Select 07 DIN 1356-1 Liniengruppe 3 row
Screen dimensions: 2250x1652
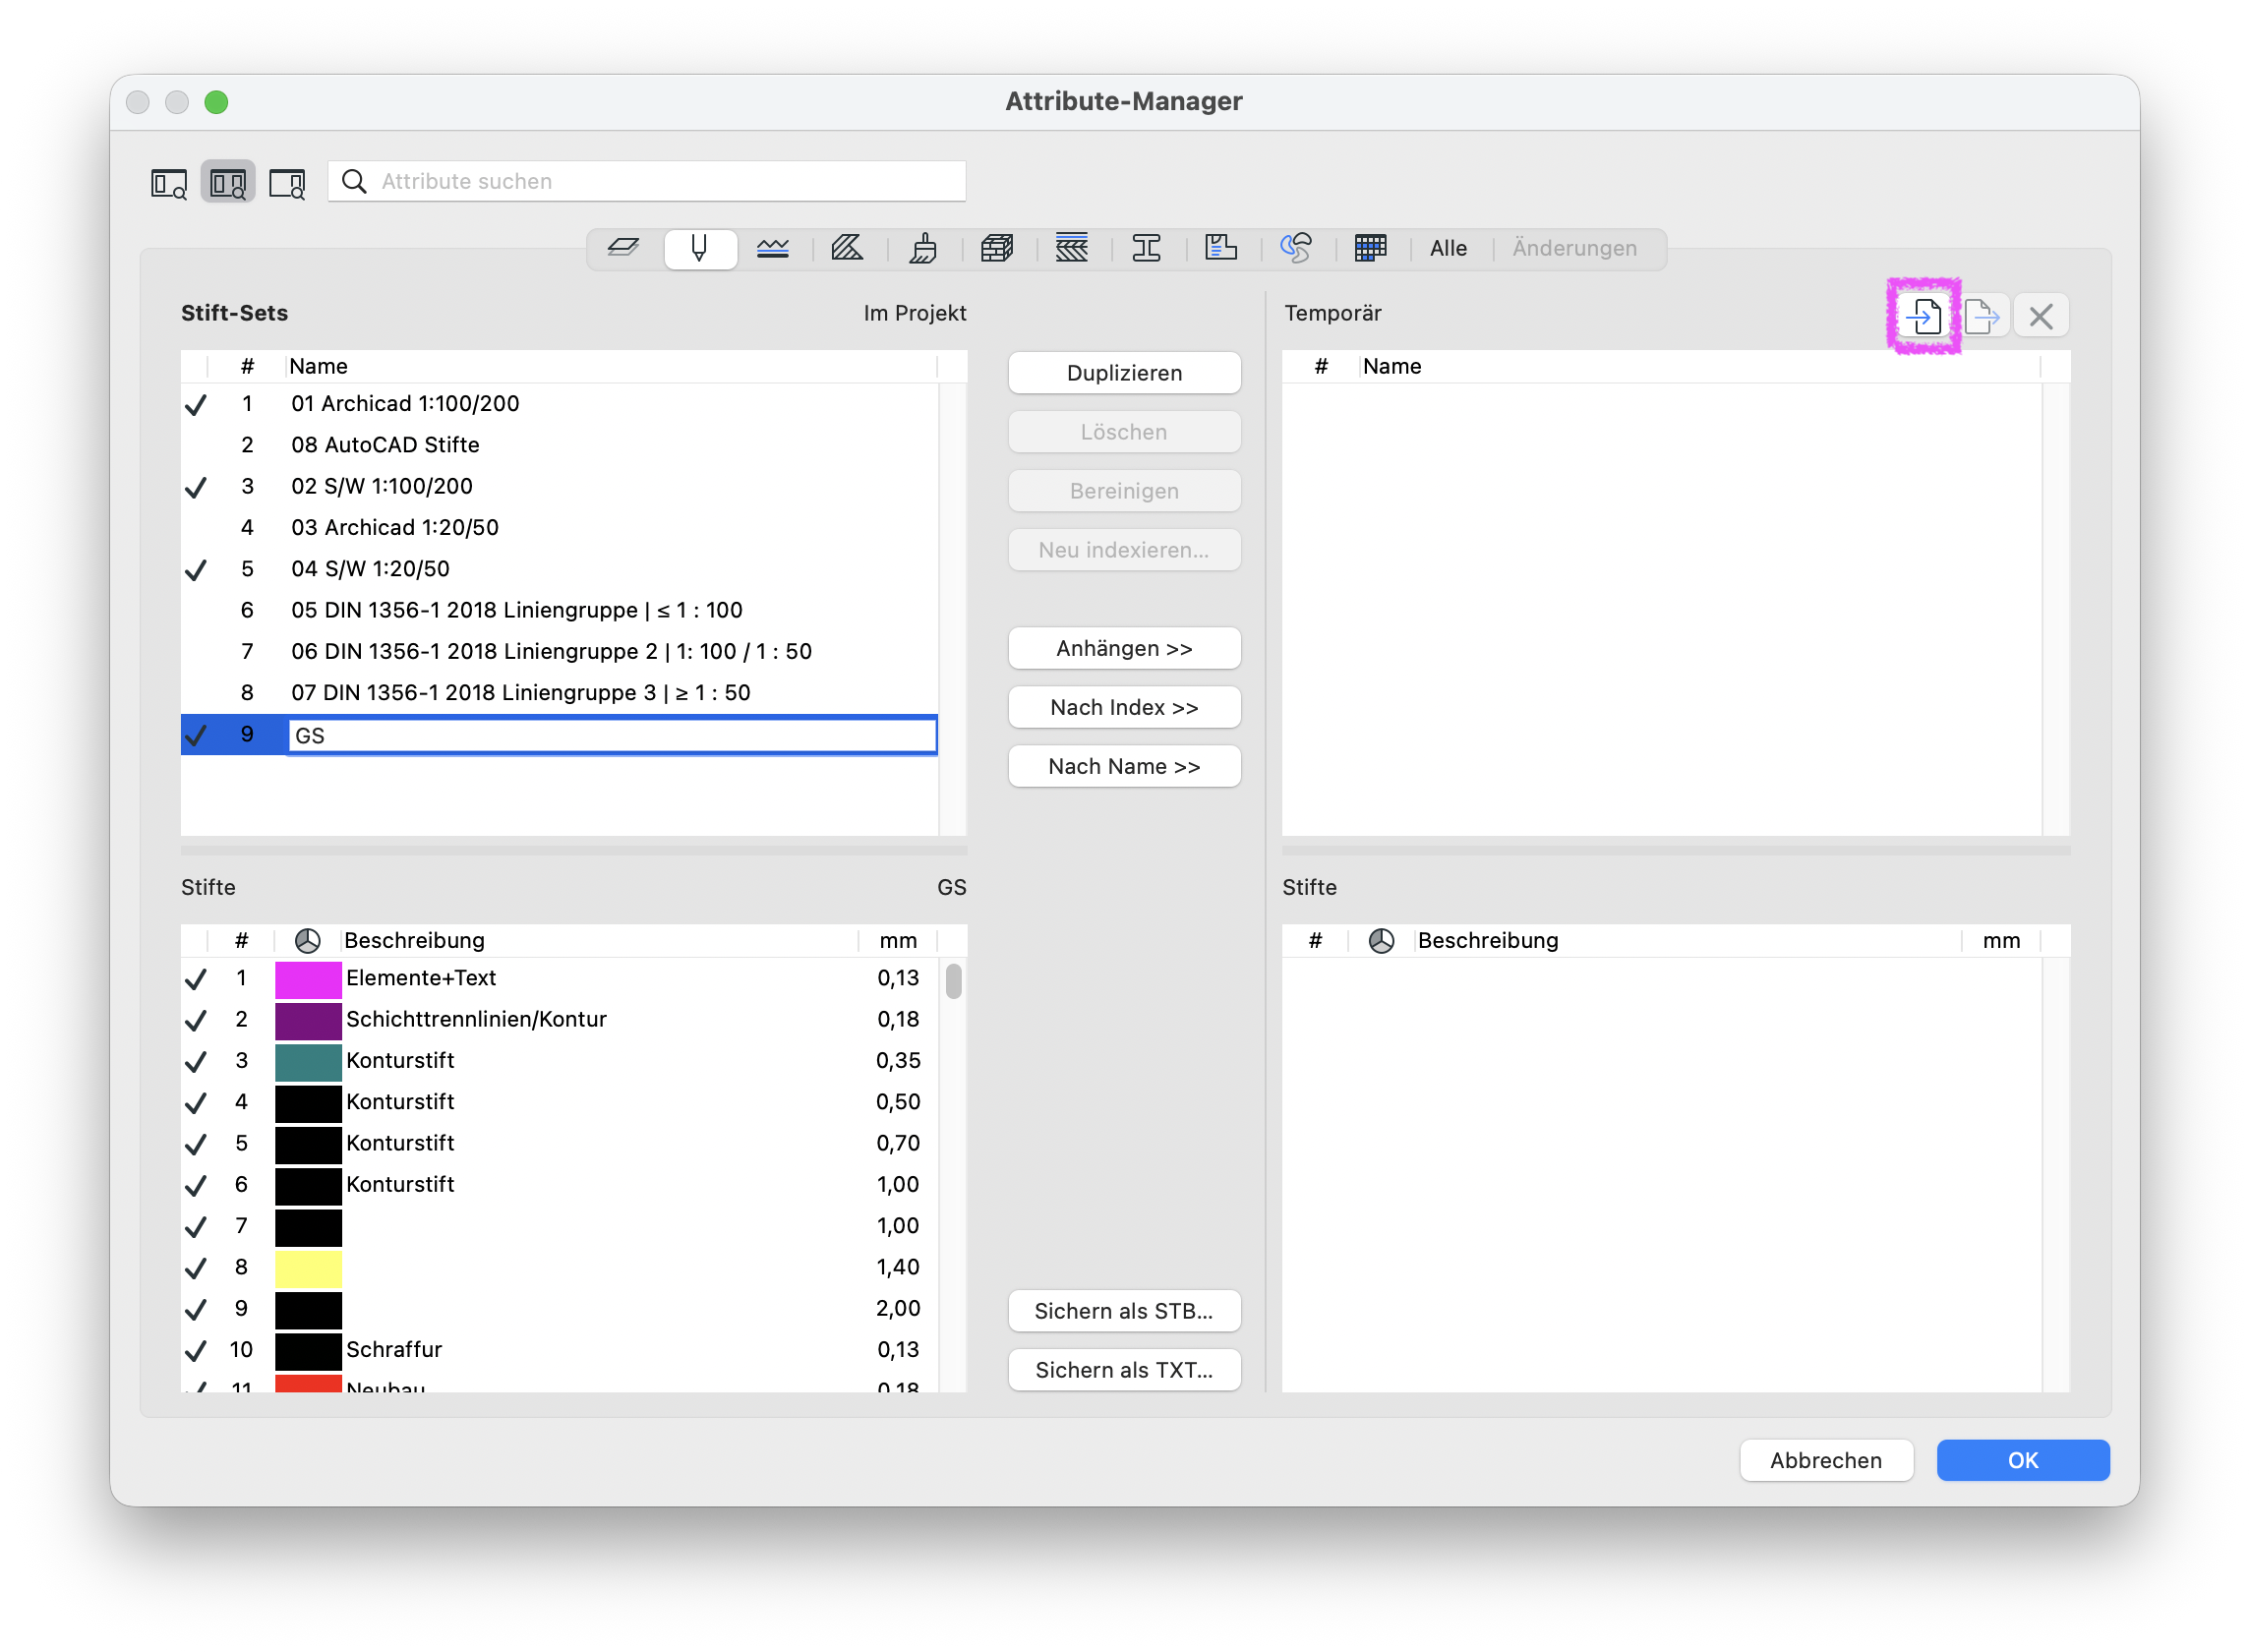click(560, 693)
